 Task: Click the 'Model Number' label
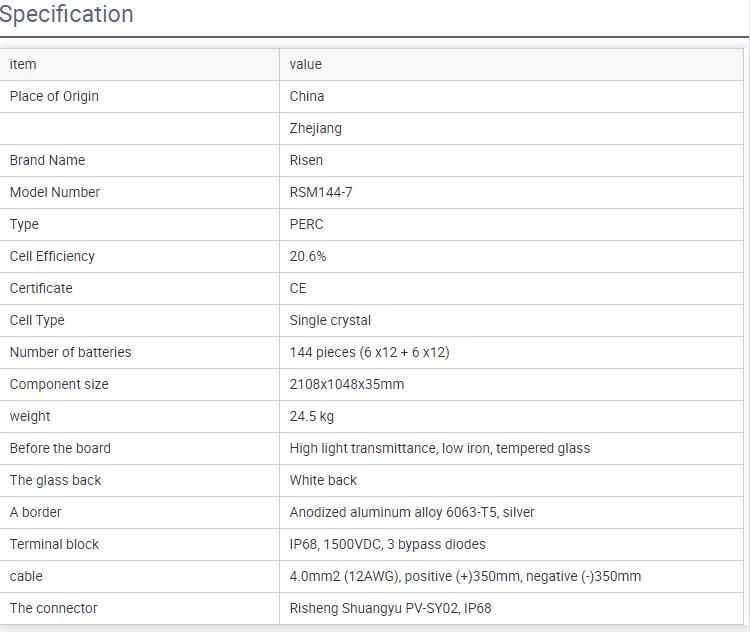(55, 192)
